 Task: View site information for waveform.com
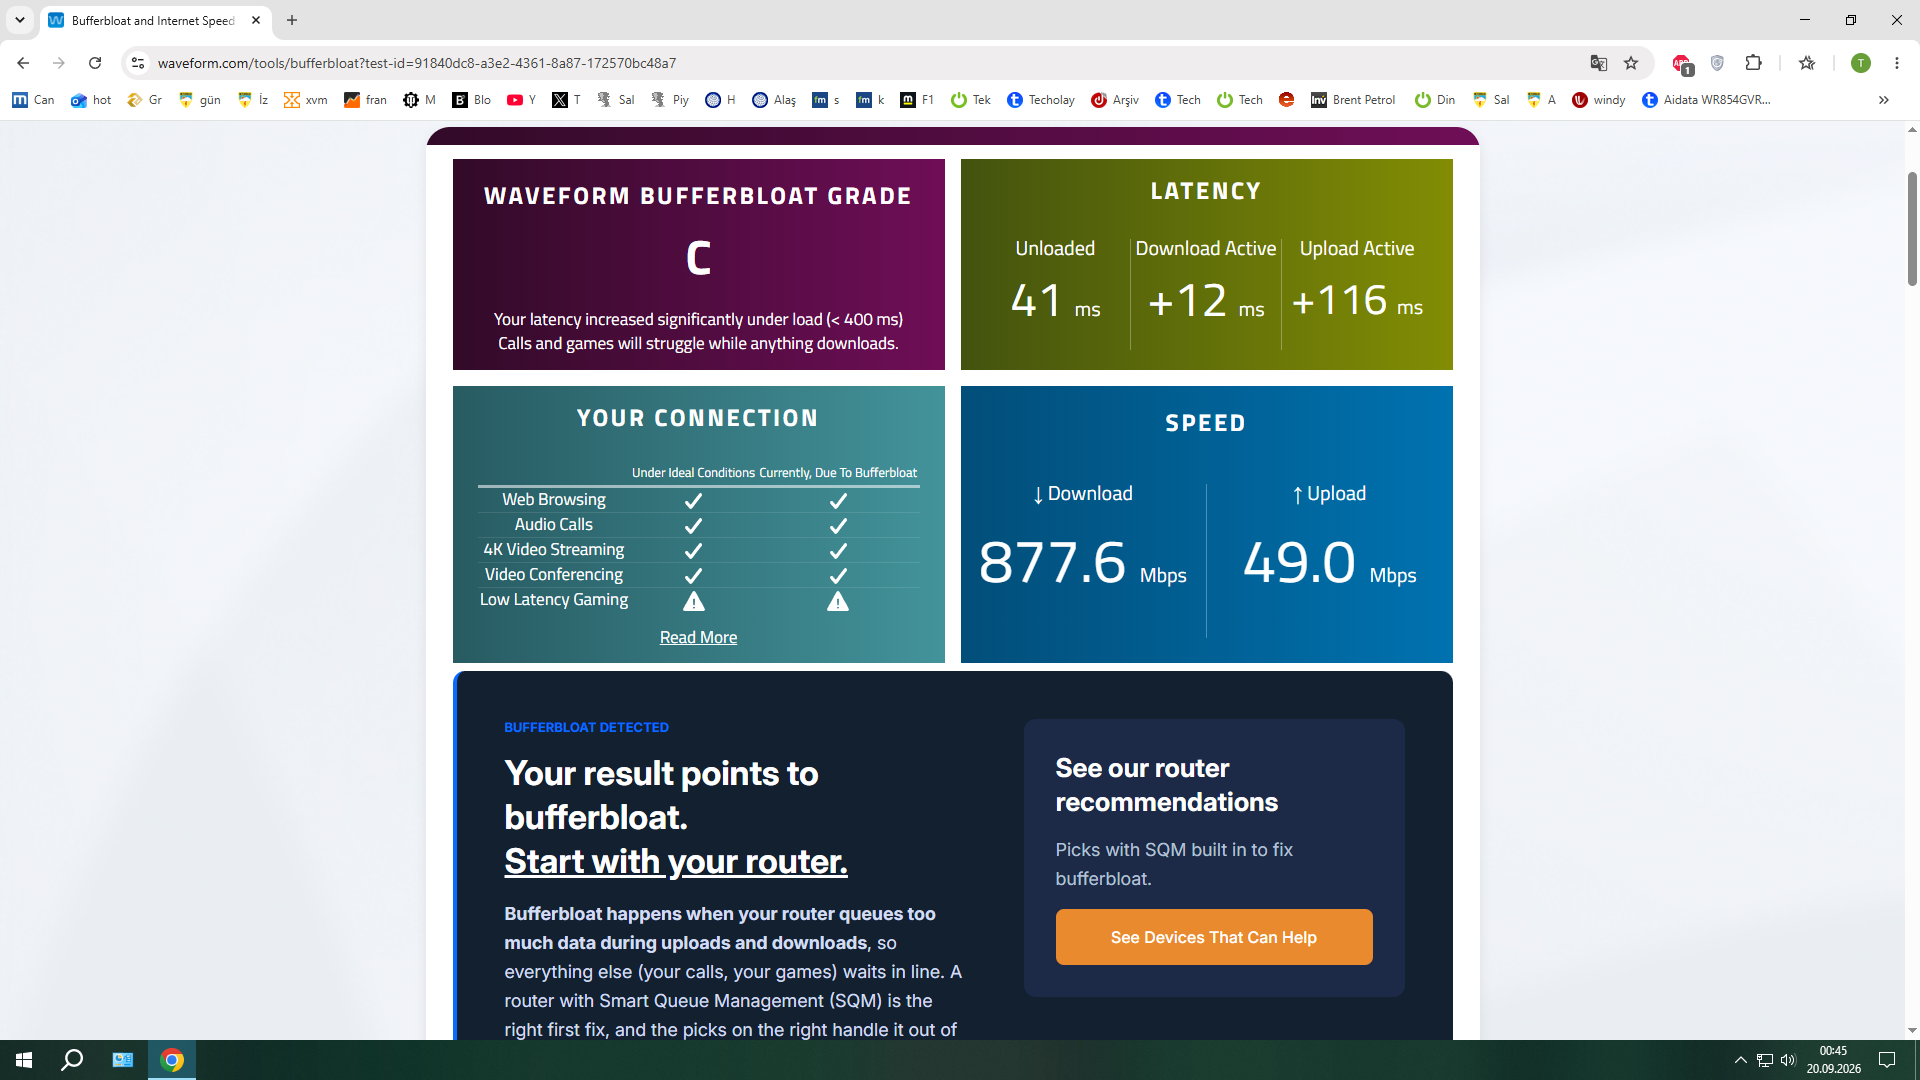[x=138, y=63]
